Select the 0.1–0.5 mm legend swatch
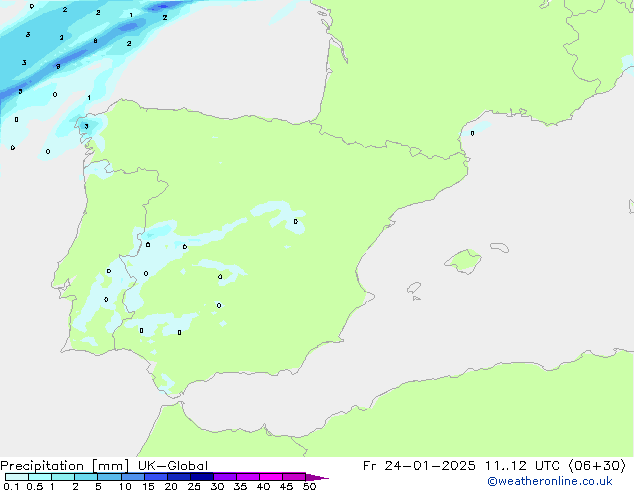 [x=17, y=477]
